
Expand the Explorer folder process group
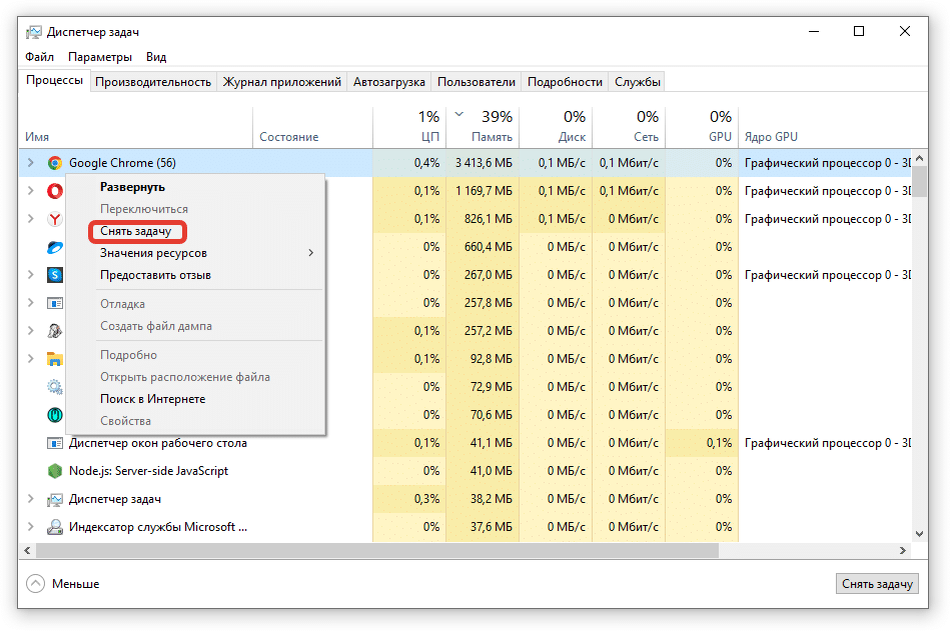[x=30, y=359]
